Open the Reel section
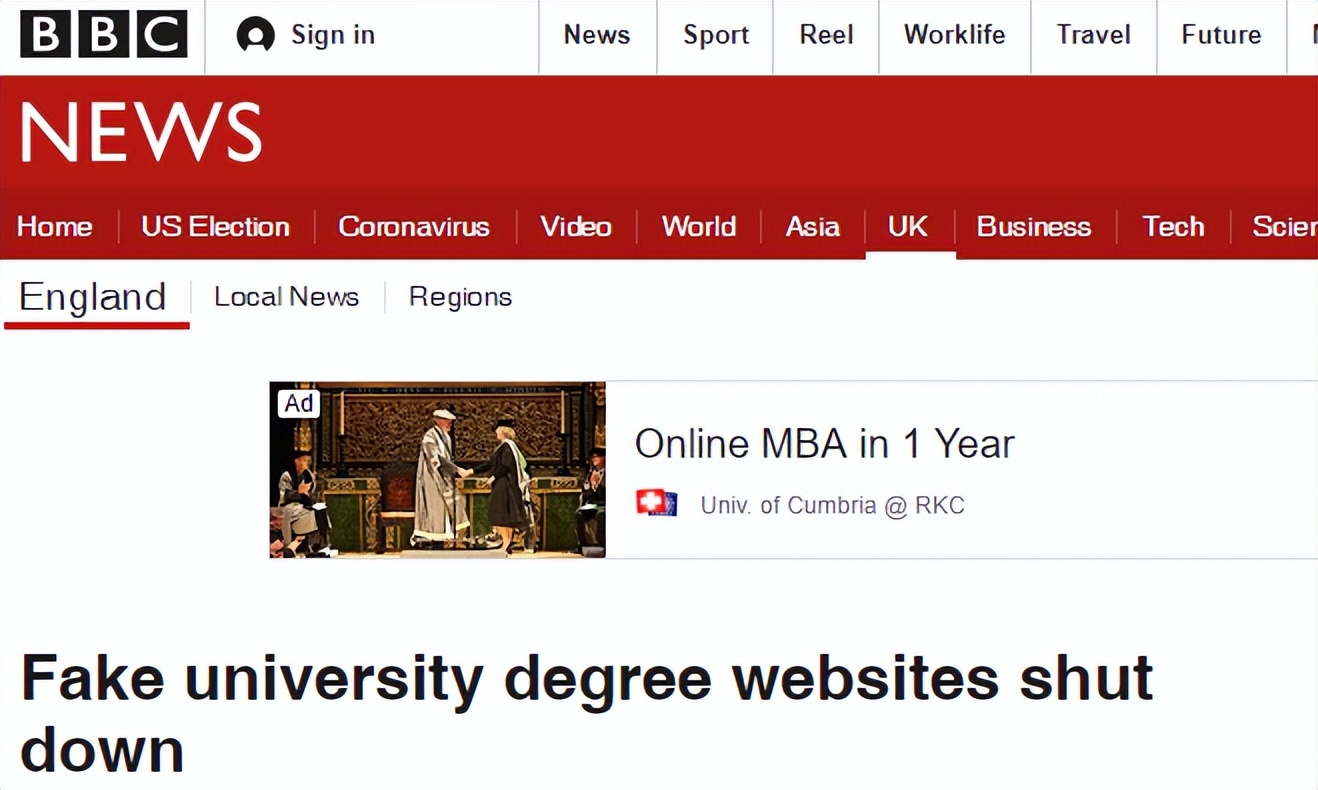The height and width of the screenshot is (790, 1318). point(826,35)
